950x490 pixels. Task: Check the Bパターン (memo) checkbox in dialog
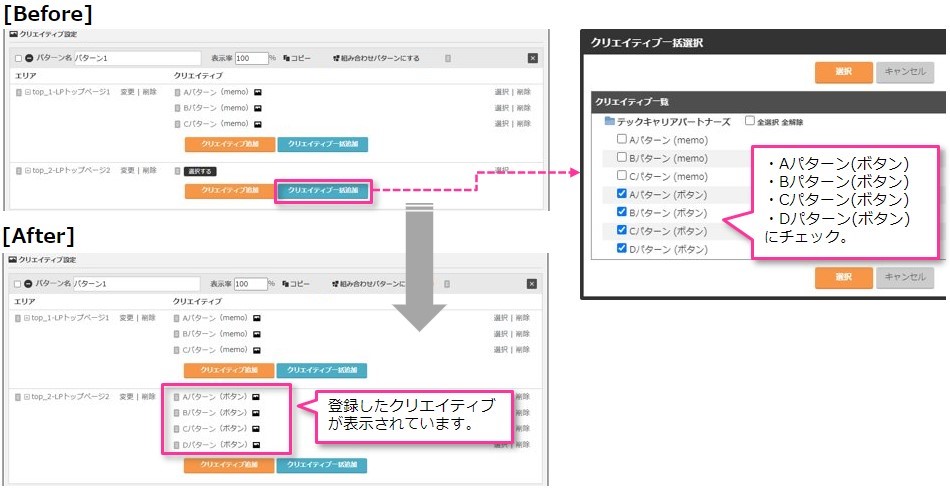click(622, 157)
